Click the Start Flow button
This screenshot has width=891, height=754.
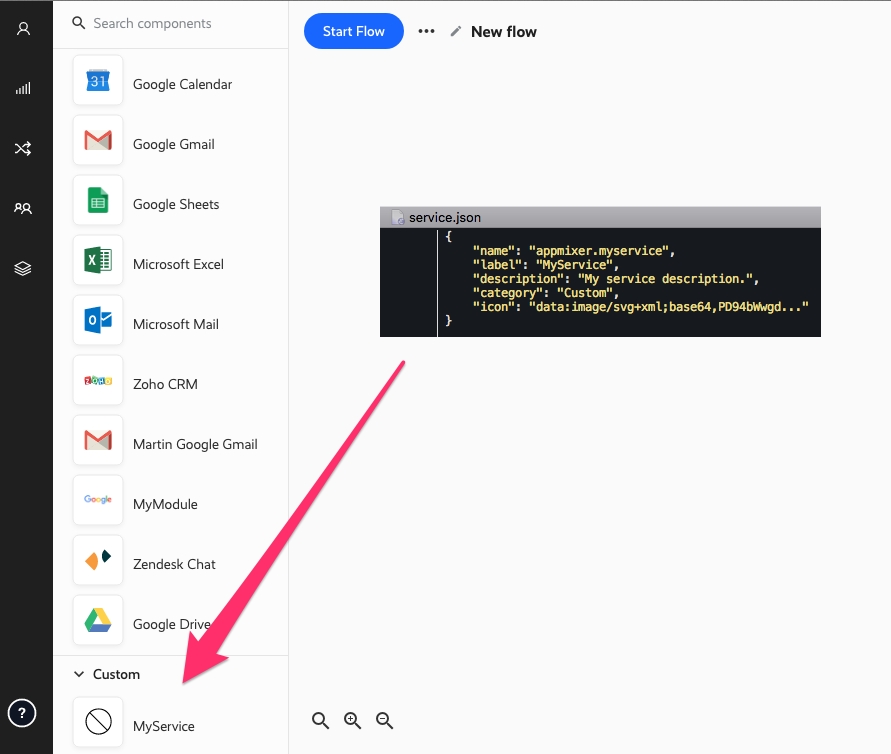pos(353,31)
